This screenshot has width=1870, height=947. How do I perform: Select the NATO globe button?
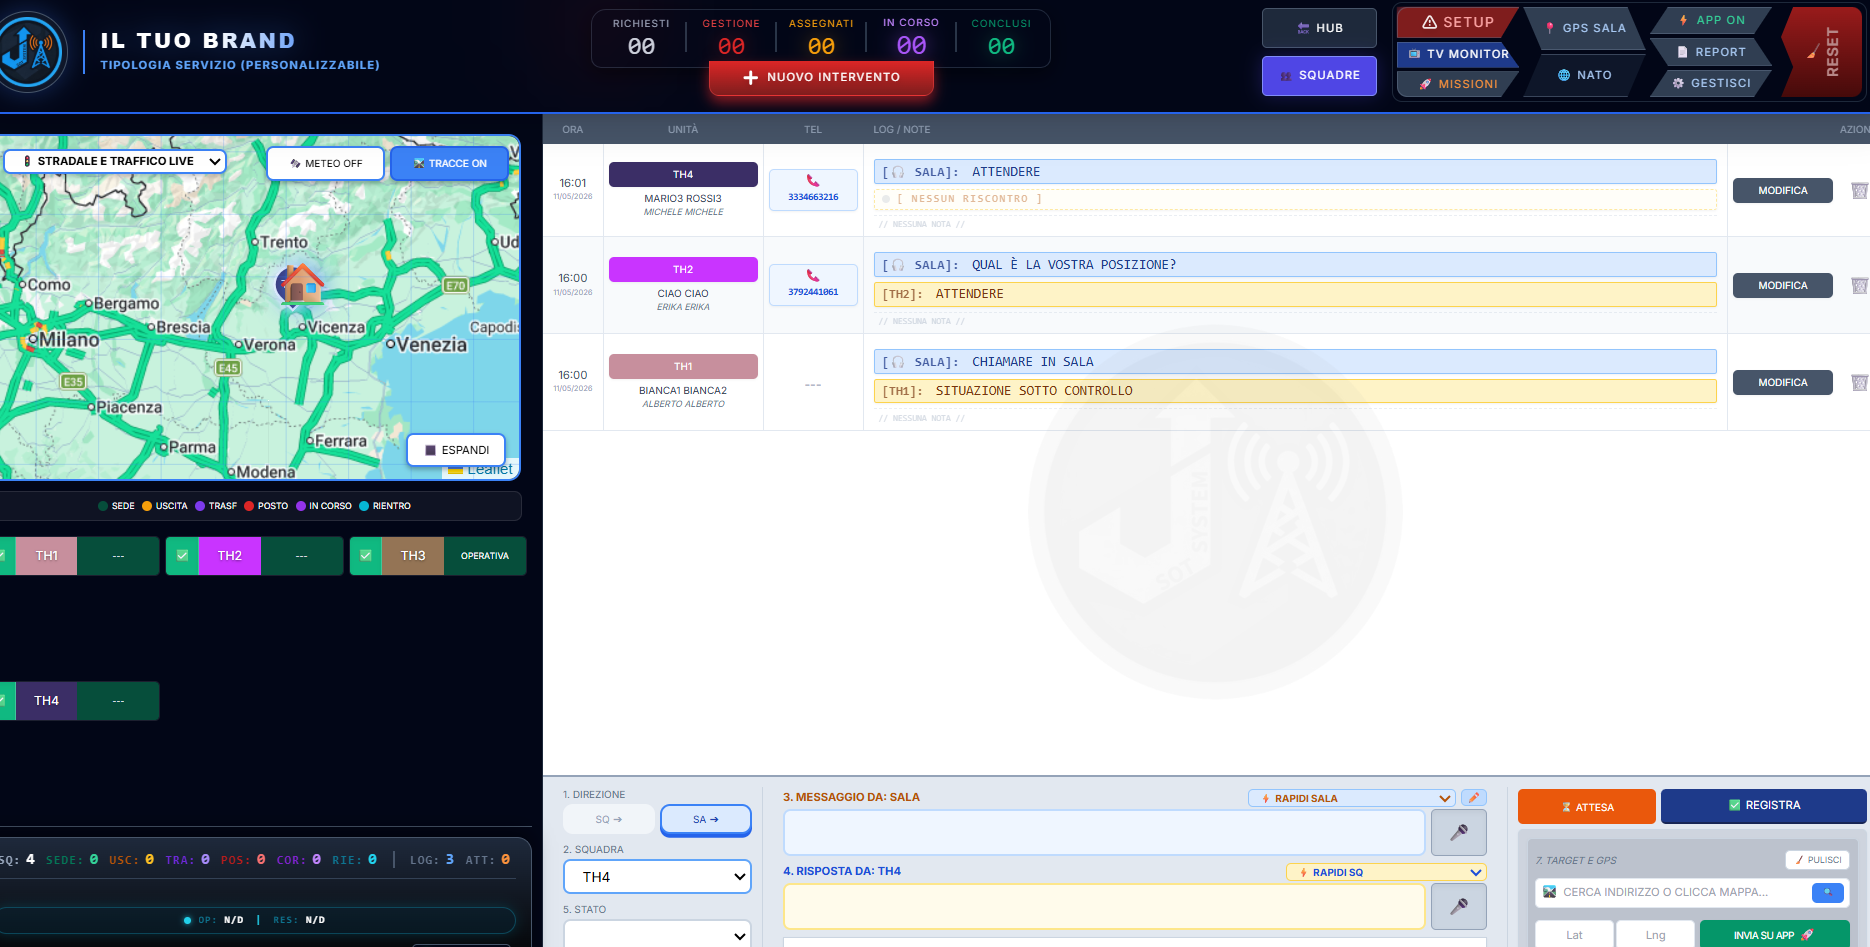tap(1585, 75)
